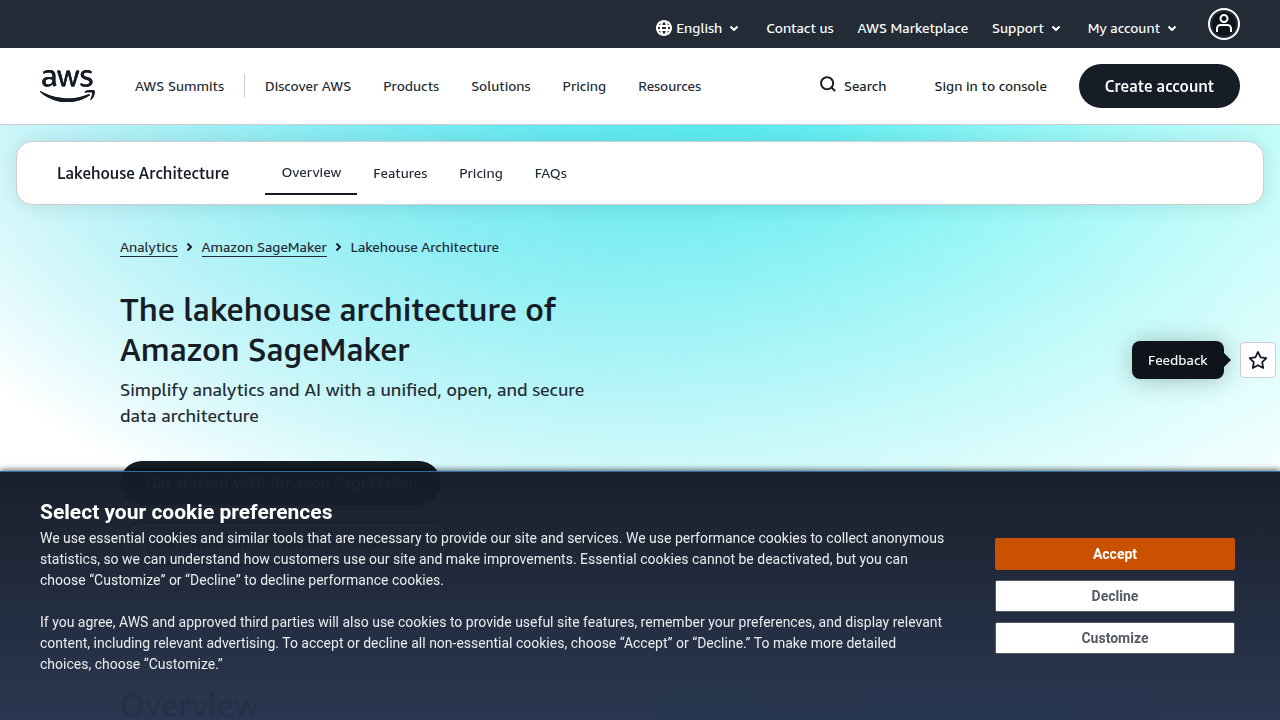The image size is (1280, 720).
Task: Click the Create account button
Action: (1159, 86)
